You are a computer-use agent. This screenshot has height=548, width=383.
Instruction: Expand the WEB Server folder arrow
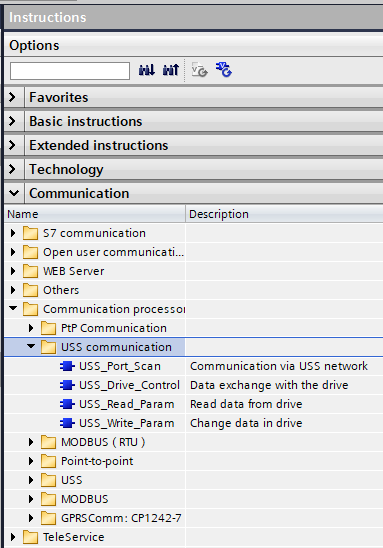click(x=13, y=271)
